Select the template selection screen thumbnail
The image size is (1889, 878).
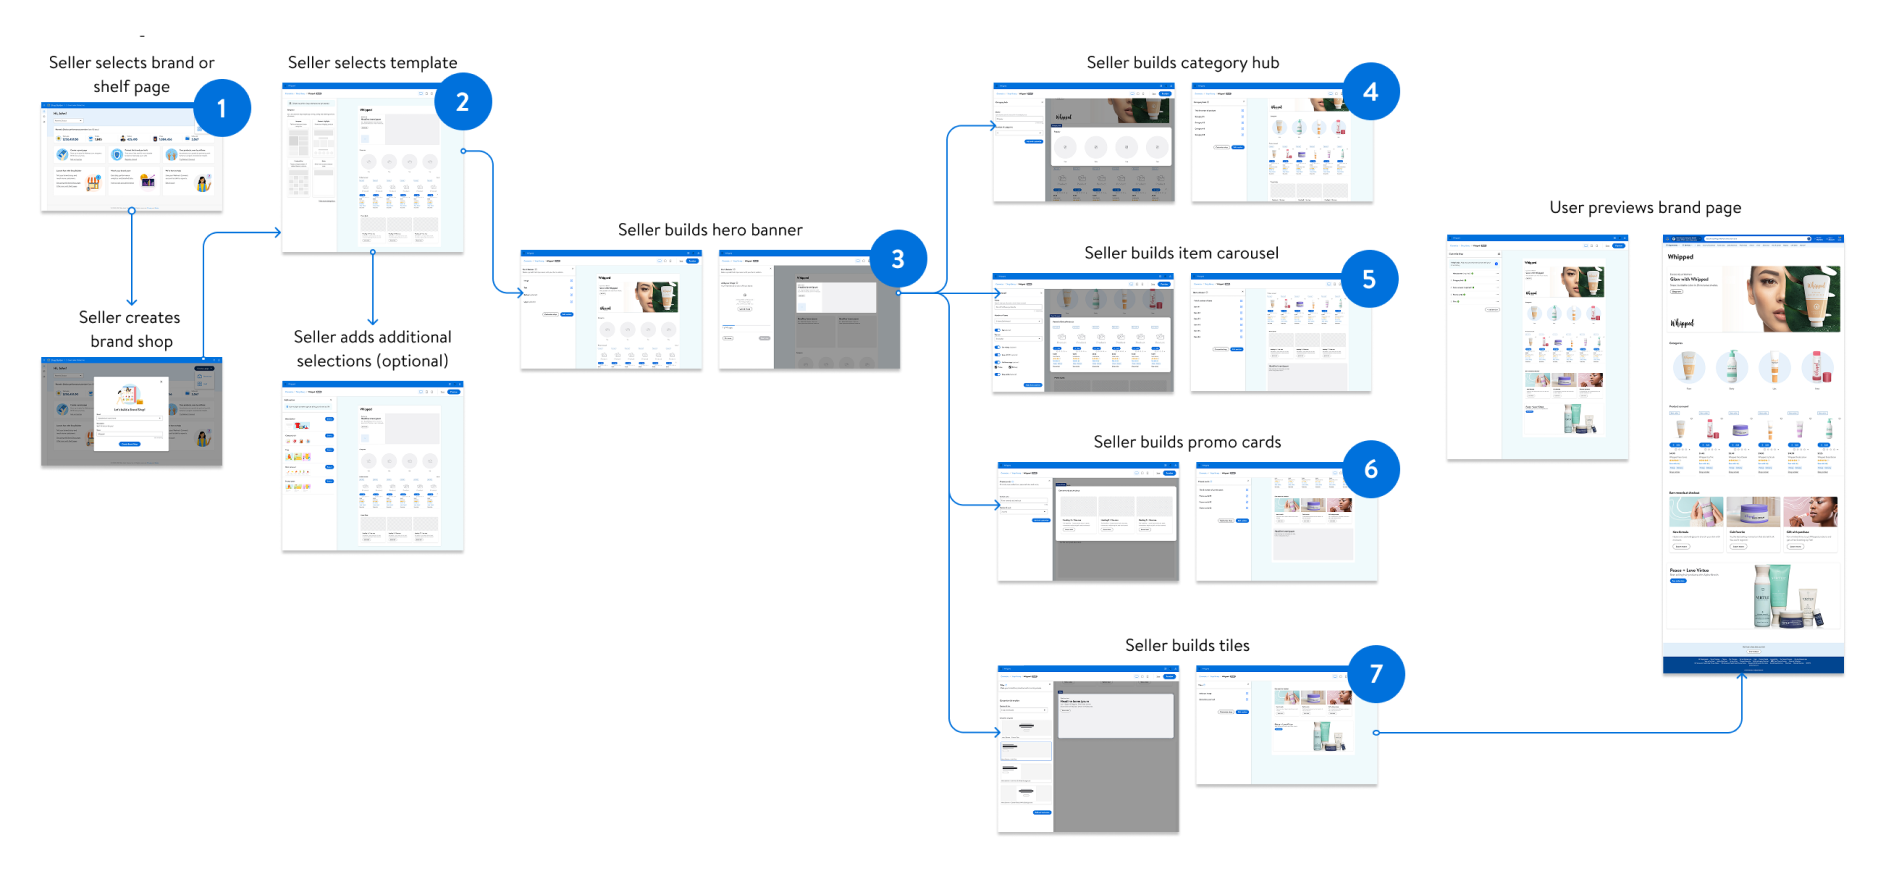tap(372, 168)
